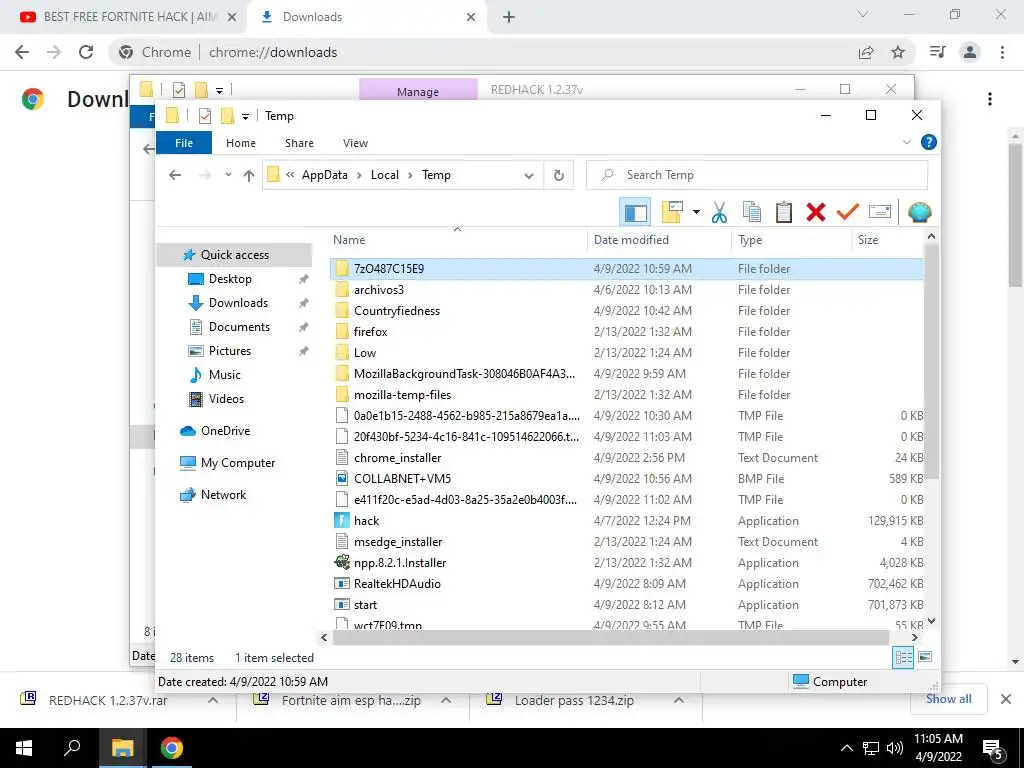Open the Windows Start menu

click(24, 748)
